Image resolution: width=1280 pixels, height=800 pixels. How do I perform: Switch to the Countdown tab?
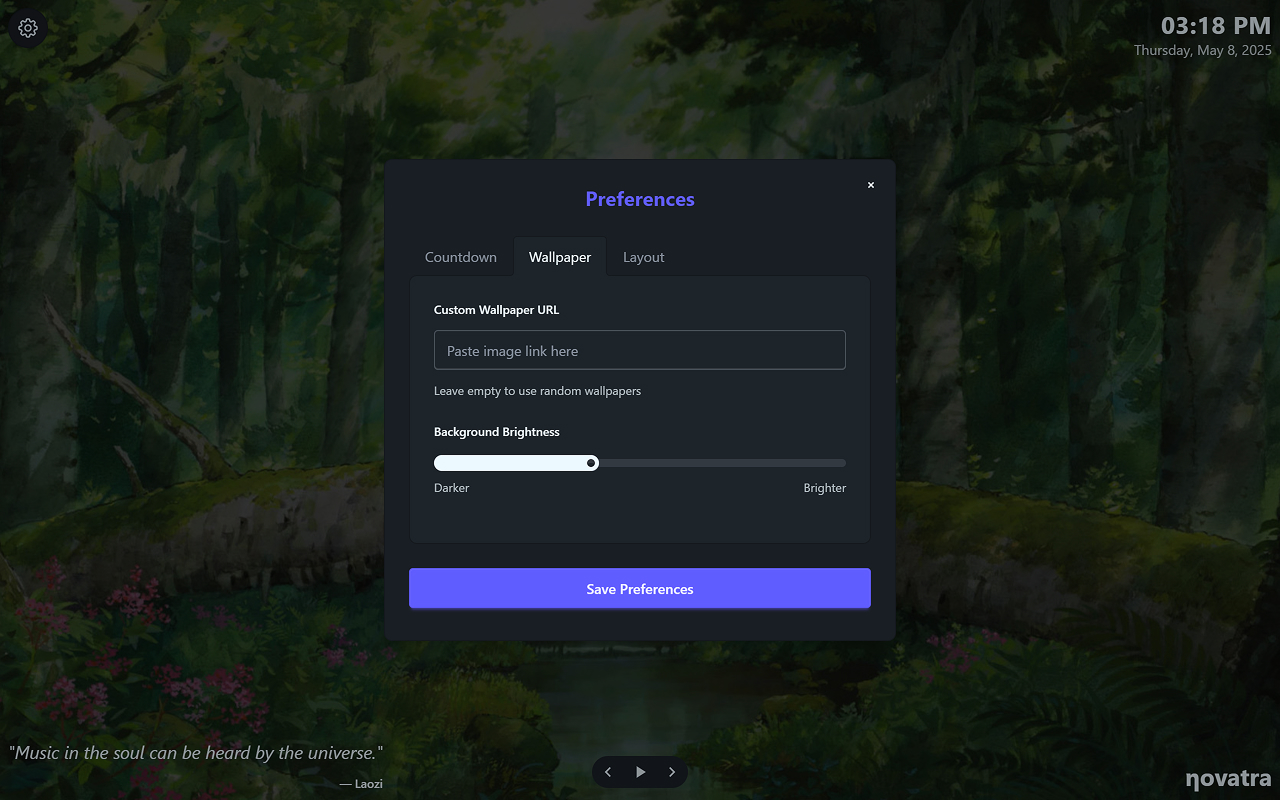pyautogui.click(x=461, y=257)
